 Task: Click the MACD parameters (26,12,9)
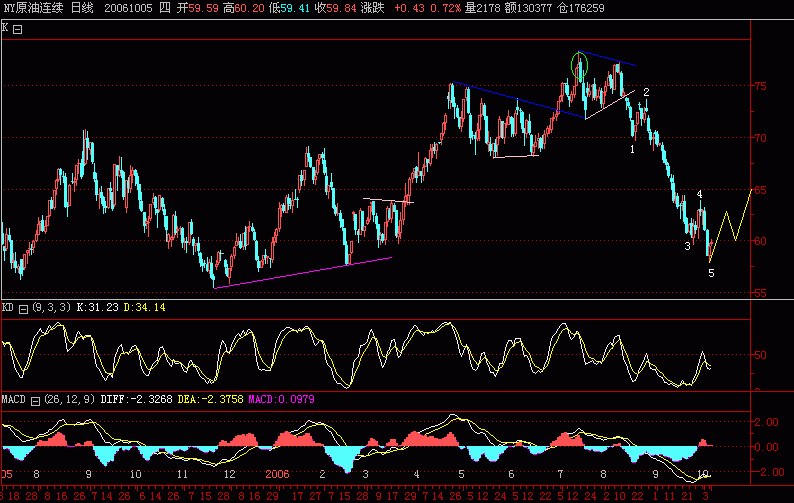pos(69,399)
